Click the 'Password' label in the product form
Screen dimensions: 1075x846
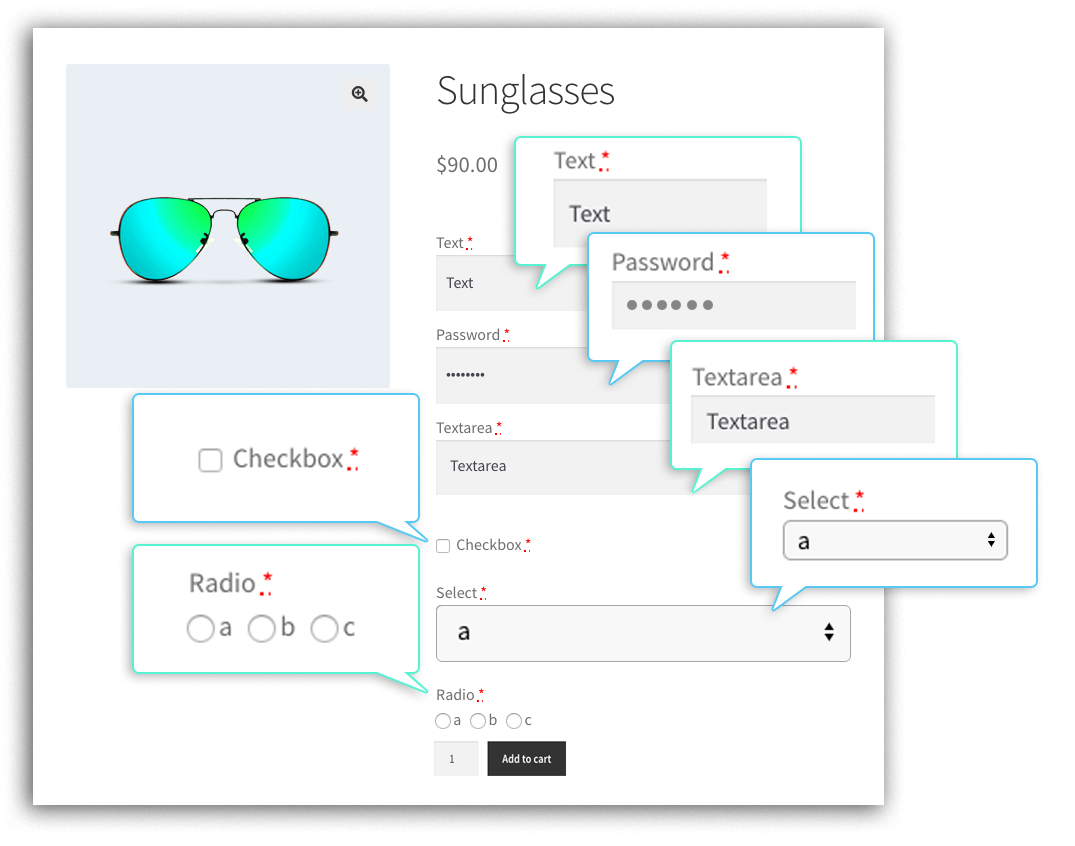468,335
